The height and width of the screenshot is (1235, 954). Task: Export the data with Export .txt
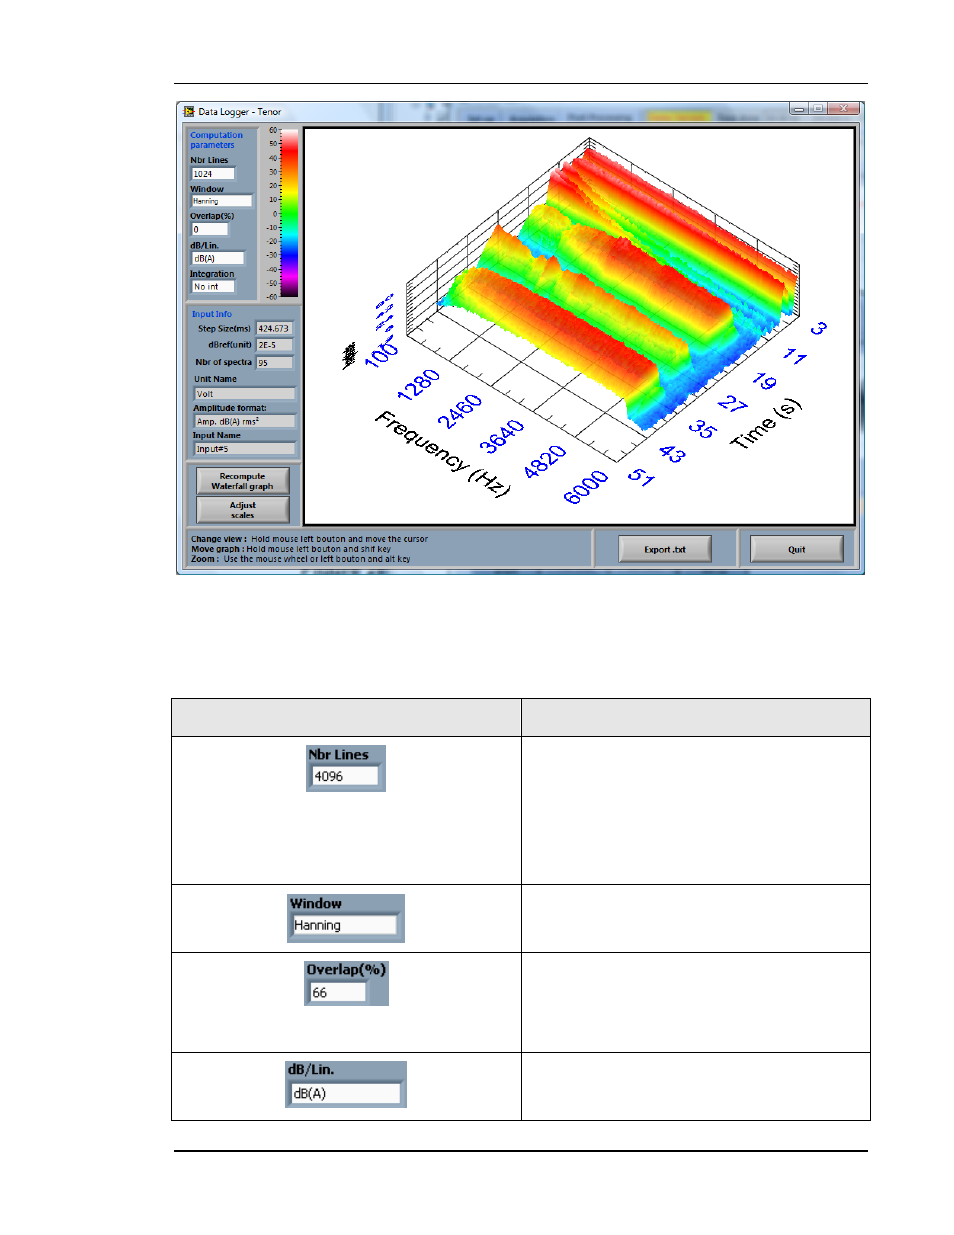coord(665,549)
